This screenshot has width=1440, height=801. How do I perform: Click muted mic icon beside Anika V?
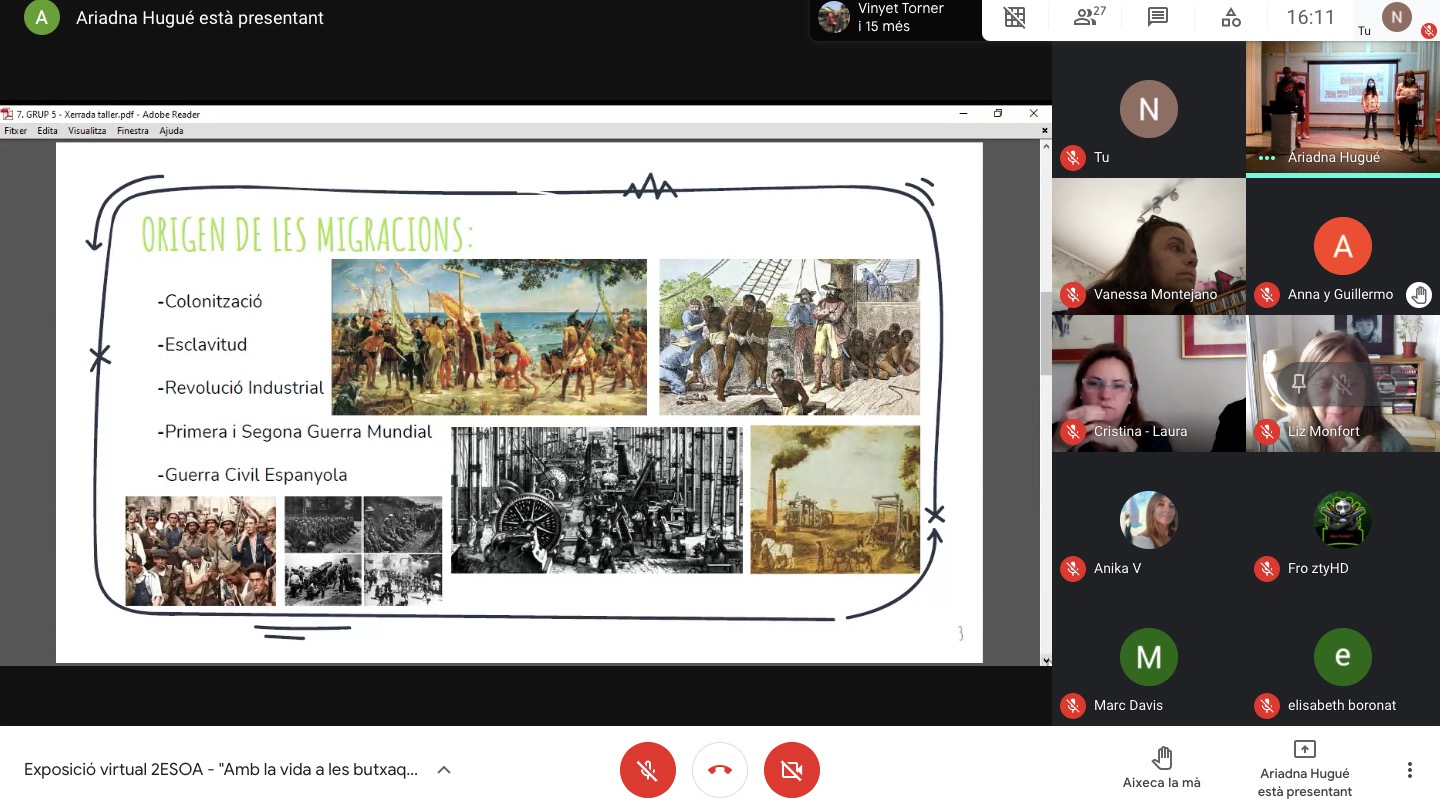pos(1073,568)
